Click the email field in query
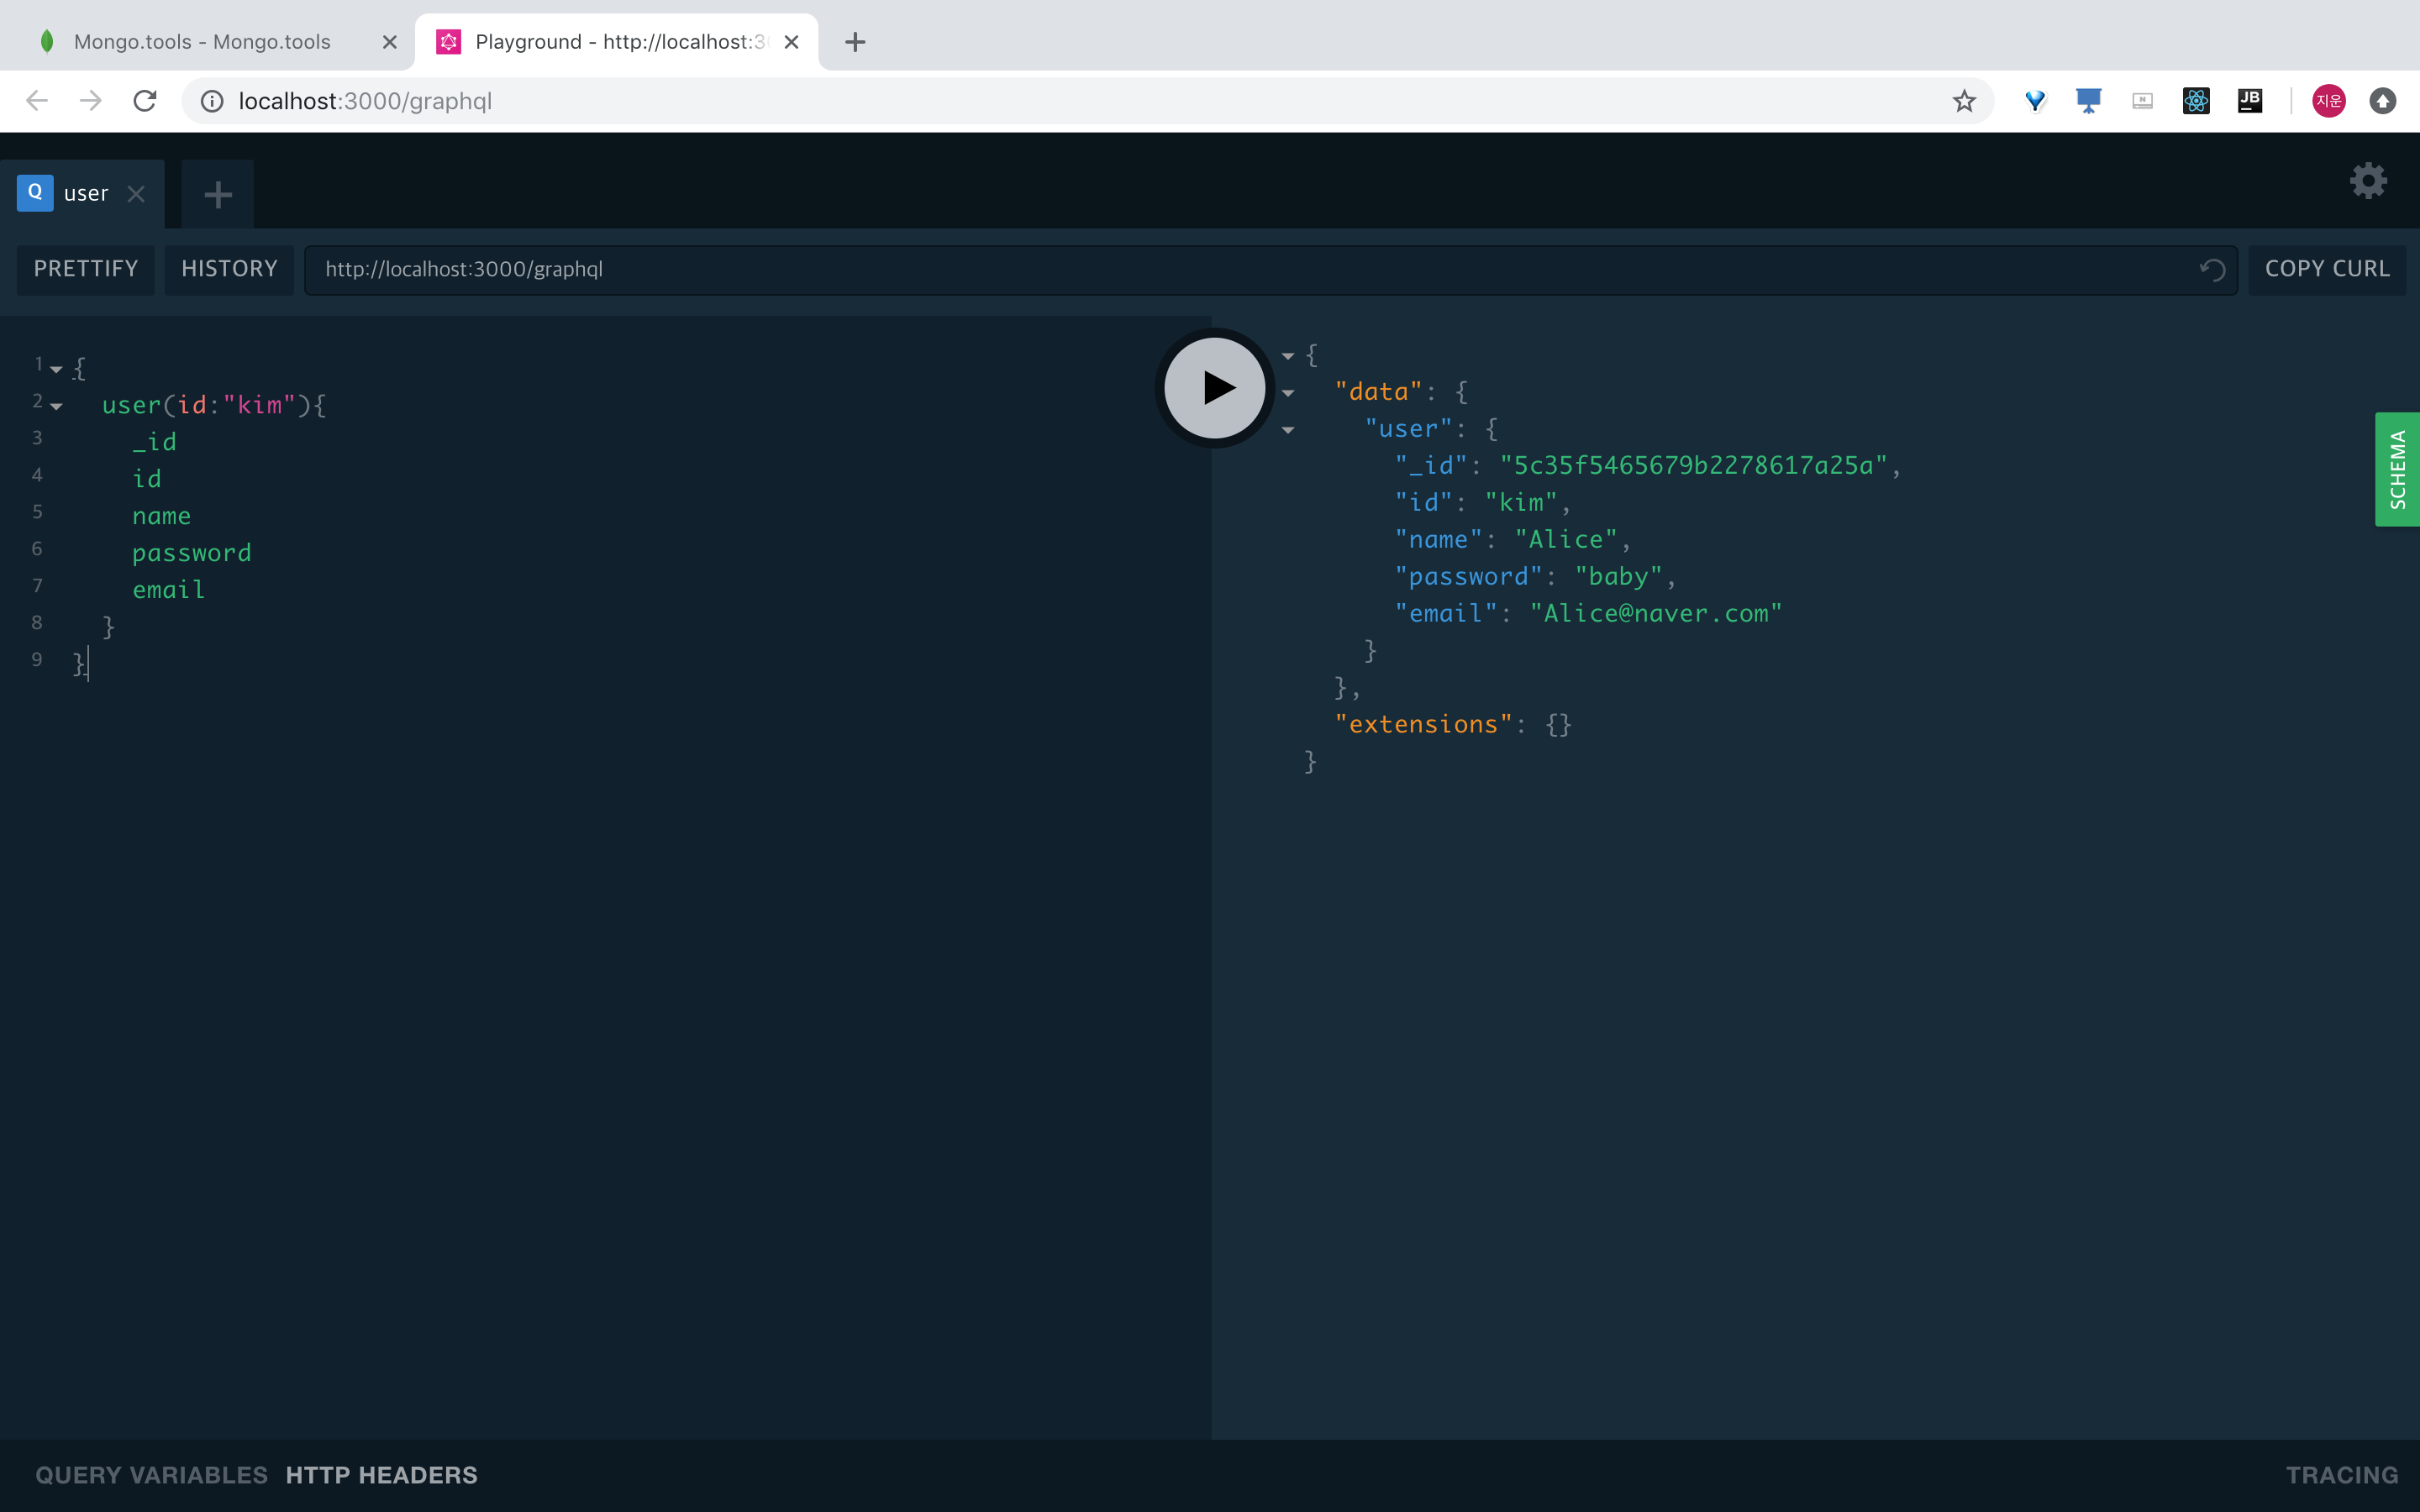This screenshot has height=1512, width=2420. (168, 590)
